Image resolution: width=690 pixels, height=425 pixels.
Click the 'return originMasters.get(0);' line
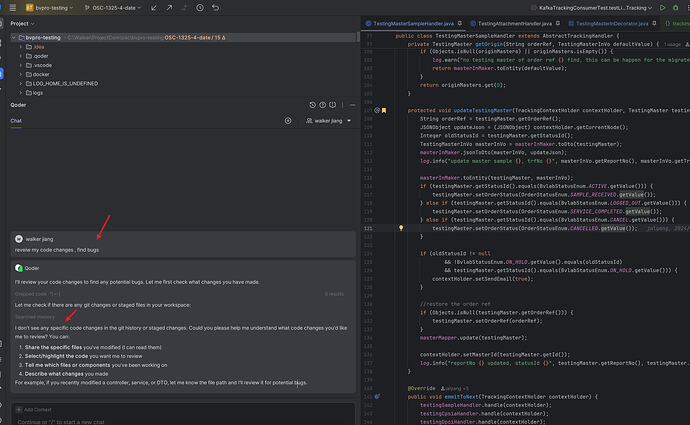tap(462, 85)
